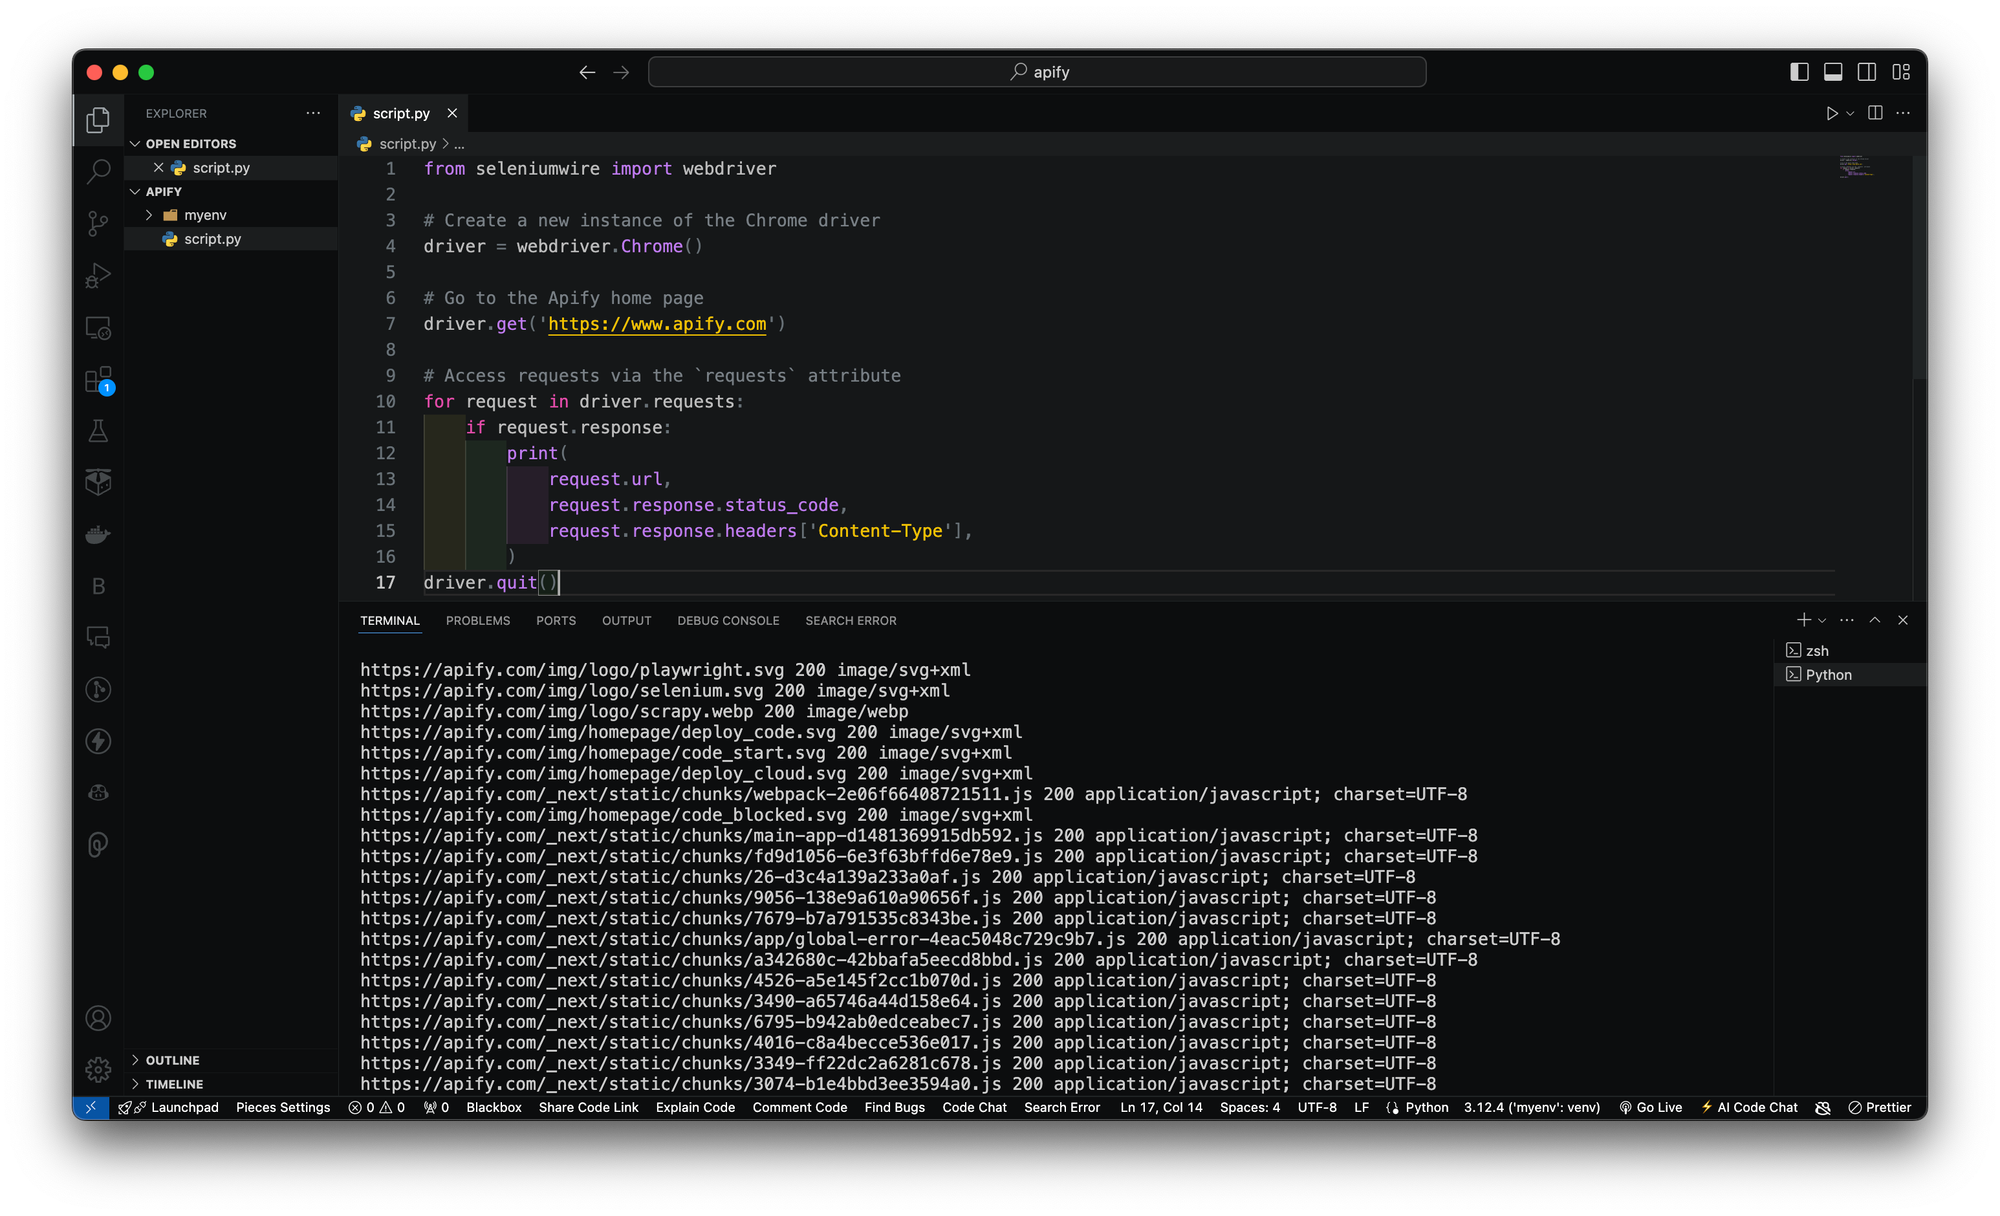Click Go Live in the status bar
The width and height of the screenshot is (2000, 1216).
1651,1107
